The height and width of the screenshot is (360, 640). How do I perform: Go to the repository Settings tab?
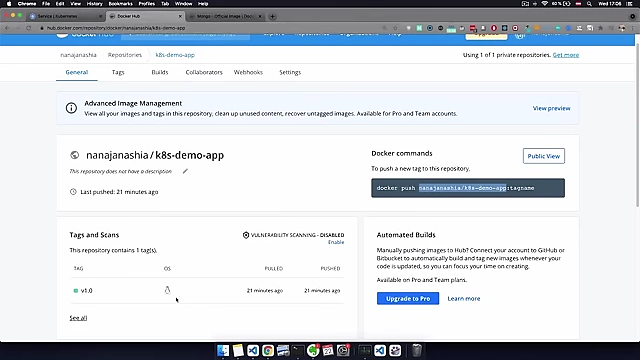point(290,72)
